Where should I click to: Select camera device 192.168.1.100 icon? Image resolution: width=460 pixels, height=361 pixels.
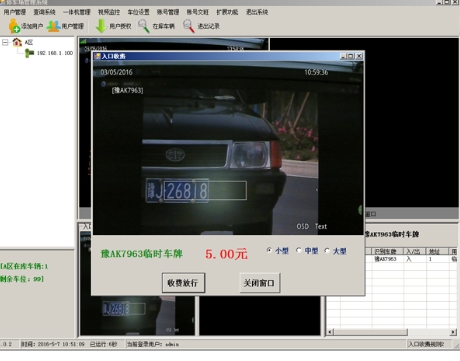coord(29,53)
